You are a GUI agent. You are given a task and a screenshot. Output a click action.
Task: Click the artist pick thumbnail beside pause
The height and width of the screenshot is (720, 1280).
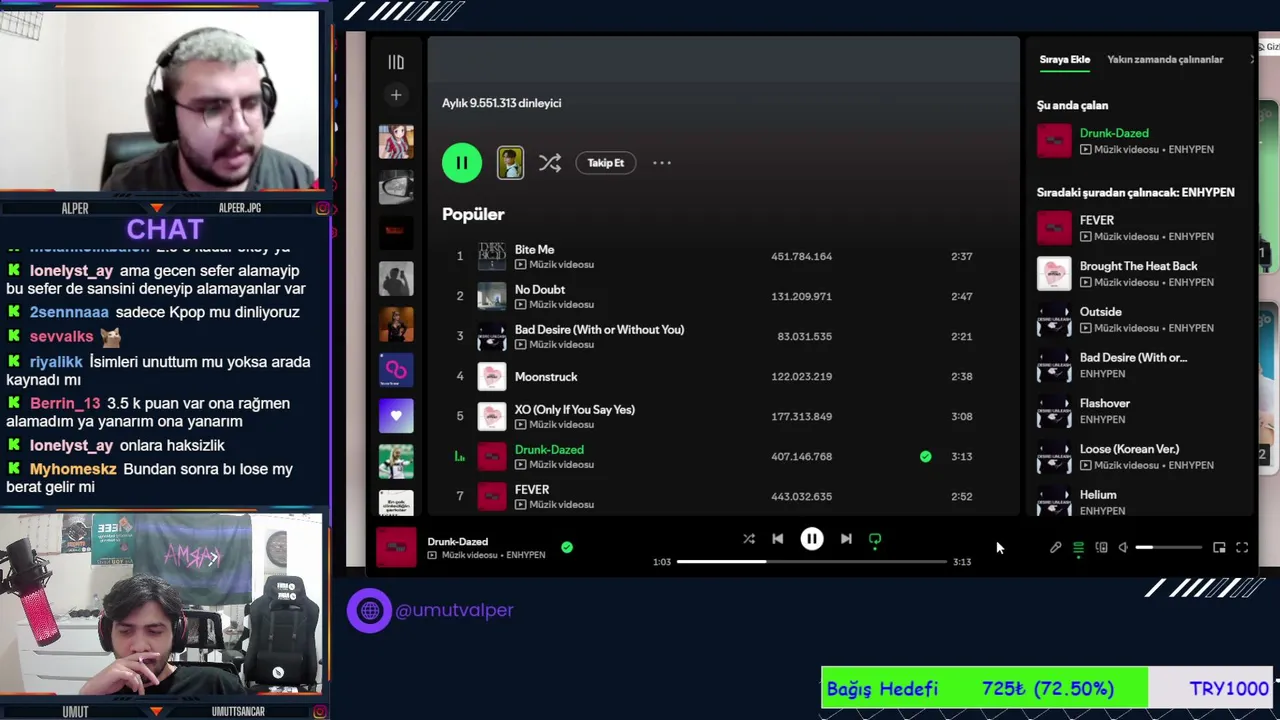pos(510,163)
